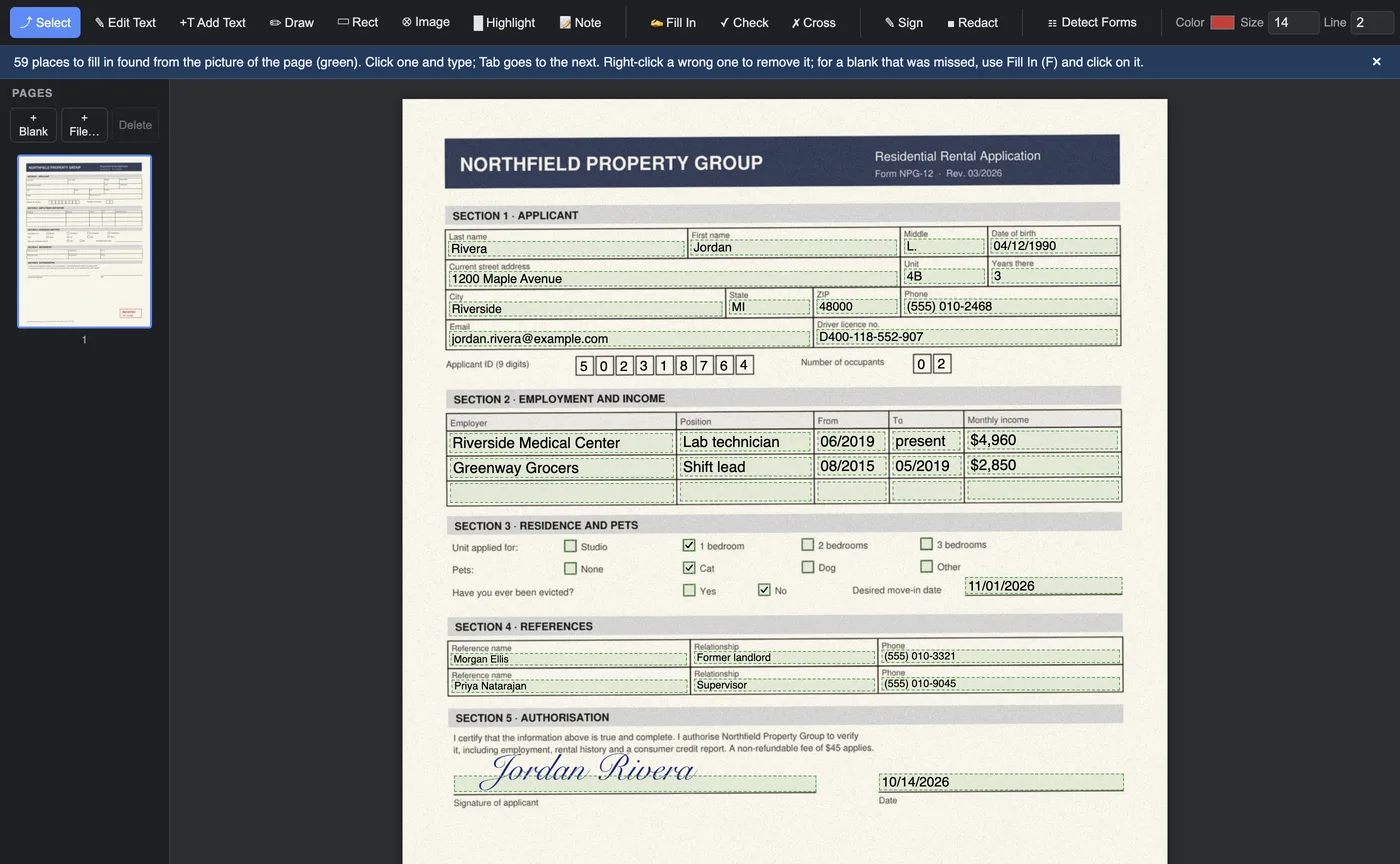Choose the Edit Text tool
The image size is (1400, 864).
[125, 22]
